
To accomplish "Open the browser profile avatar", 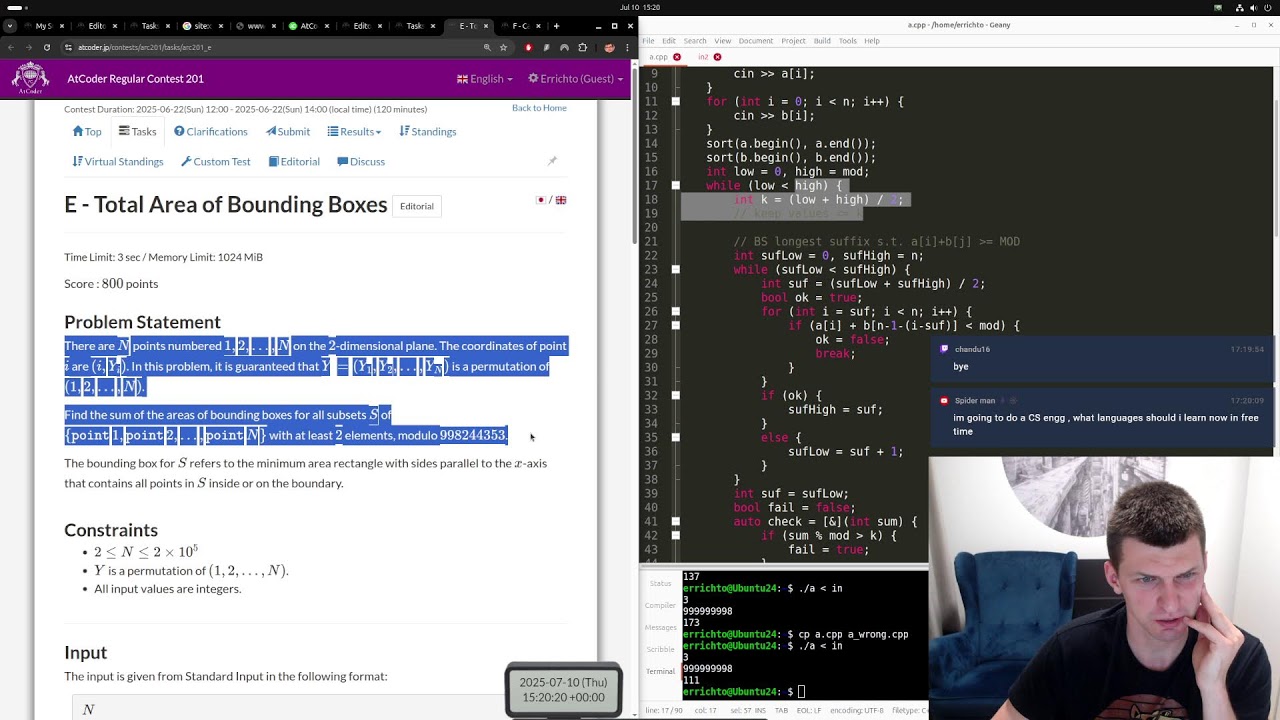I will [x=609, y=47].
